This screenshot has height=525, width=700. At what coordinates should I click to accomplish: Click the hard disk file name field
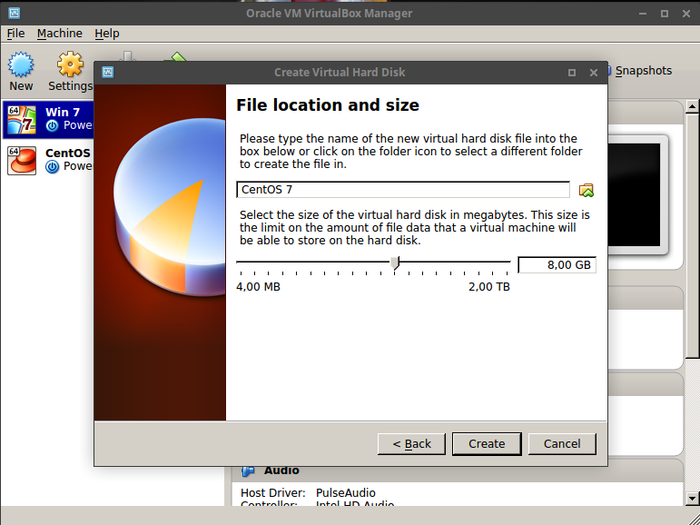point(403,190)
